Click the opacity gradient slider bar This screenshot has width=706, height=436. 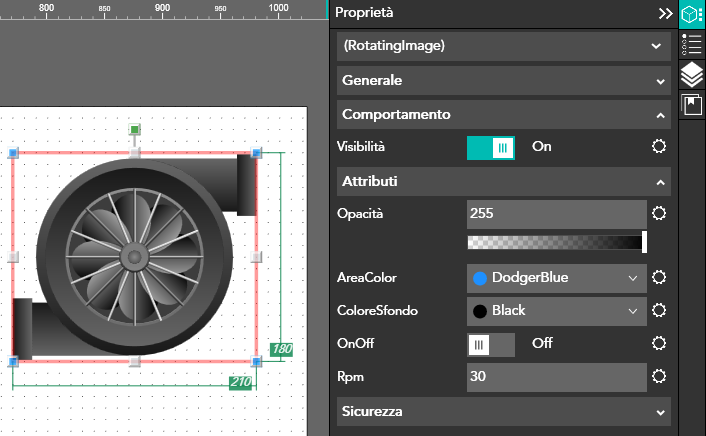tap(556, 242)
